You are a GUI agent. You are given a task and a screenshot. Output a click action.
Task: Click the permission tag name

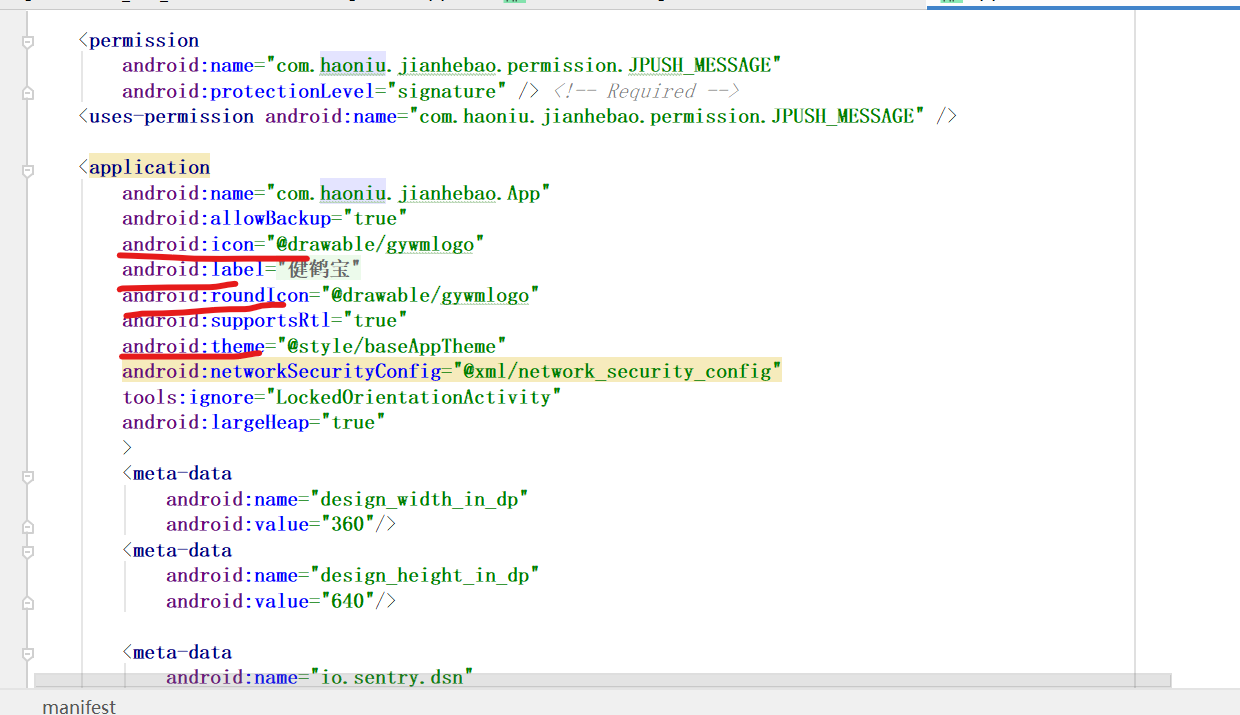click(144, 40)
